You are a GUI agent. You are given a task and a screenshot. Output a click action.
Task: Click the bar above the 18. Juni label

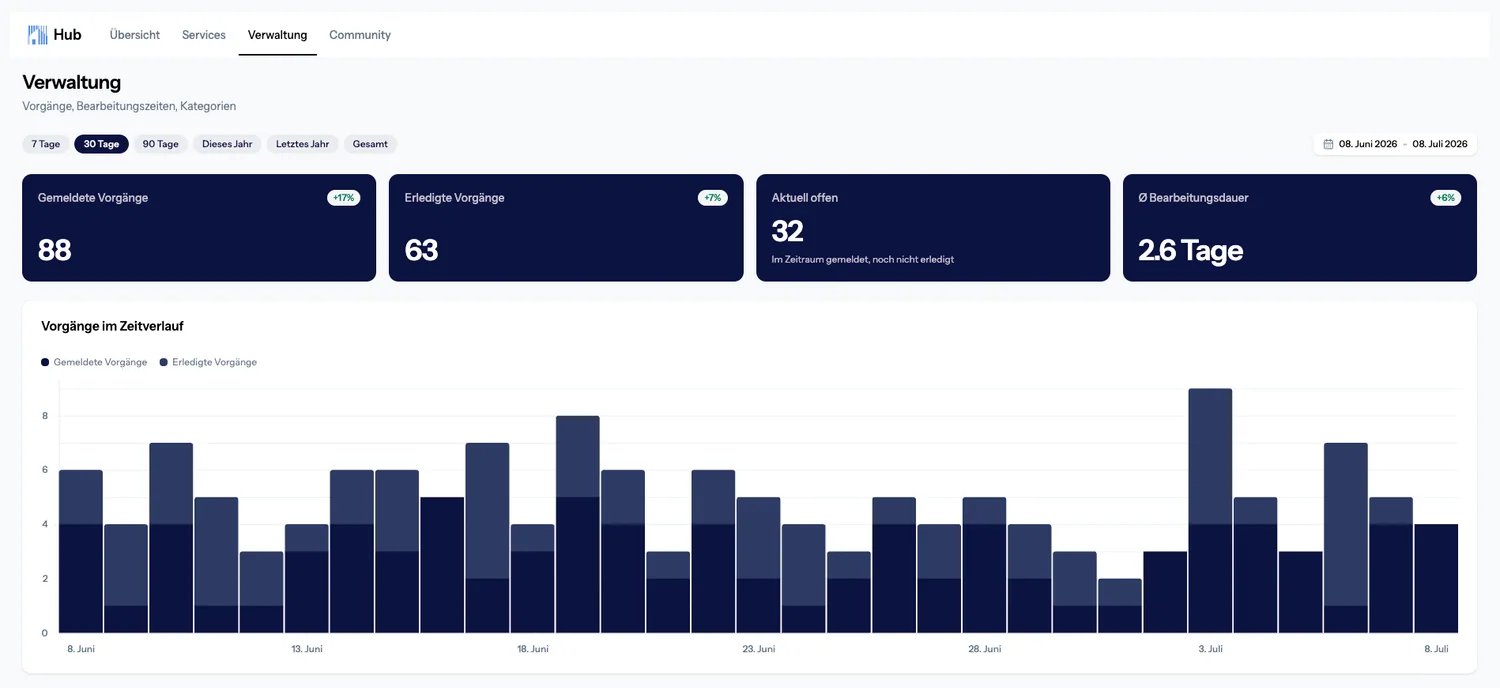(532, 578)
